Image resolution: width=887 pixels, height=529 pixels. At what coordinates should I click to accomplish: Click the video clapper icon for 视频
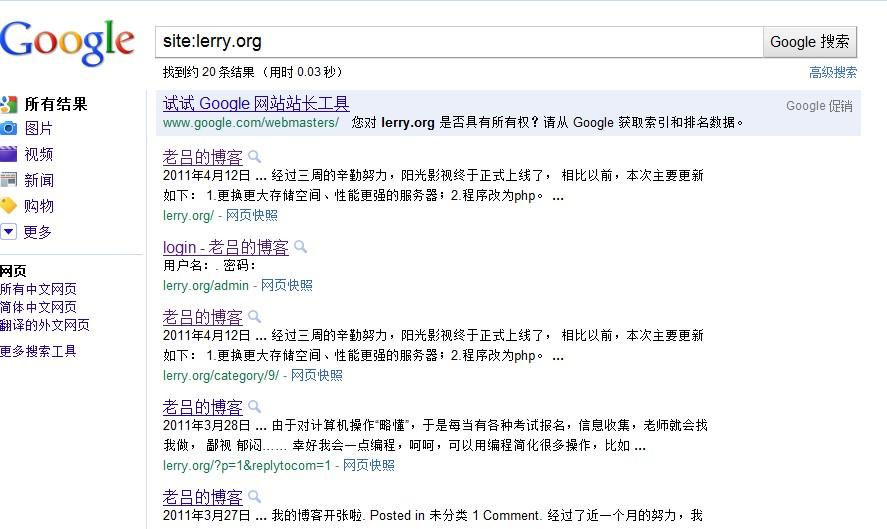[8, 154]
